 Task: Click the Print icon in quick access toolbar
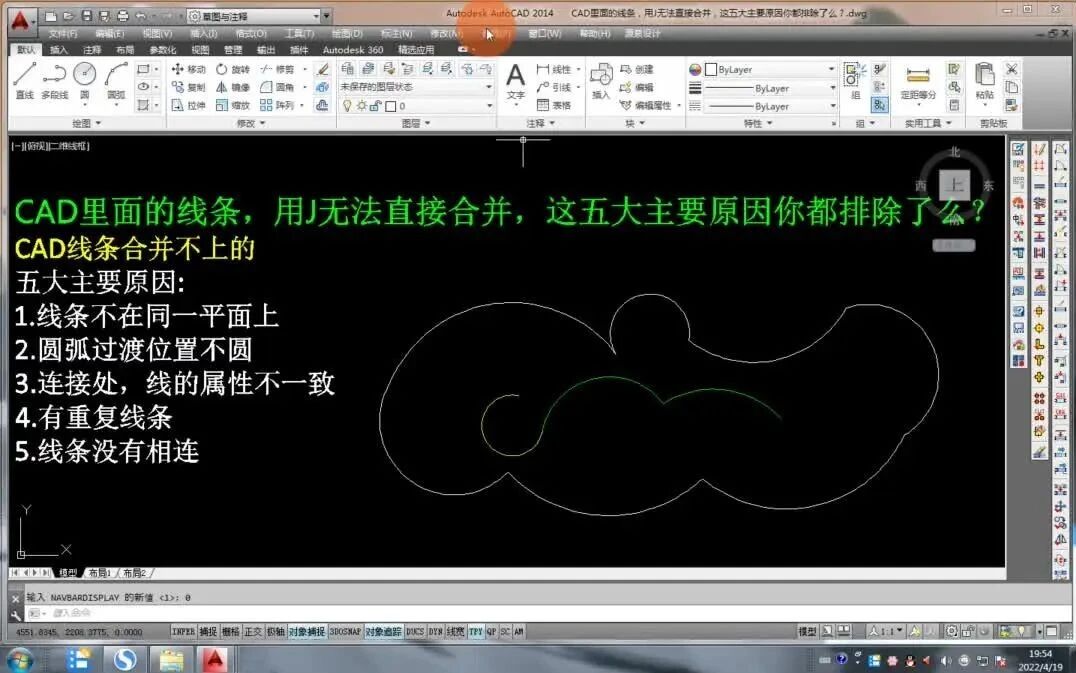click(x=122, y=15)
